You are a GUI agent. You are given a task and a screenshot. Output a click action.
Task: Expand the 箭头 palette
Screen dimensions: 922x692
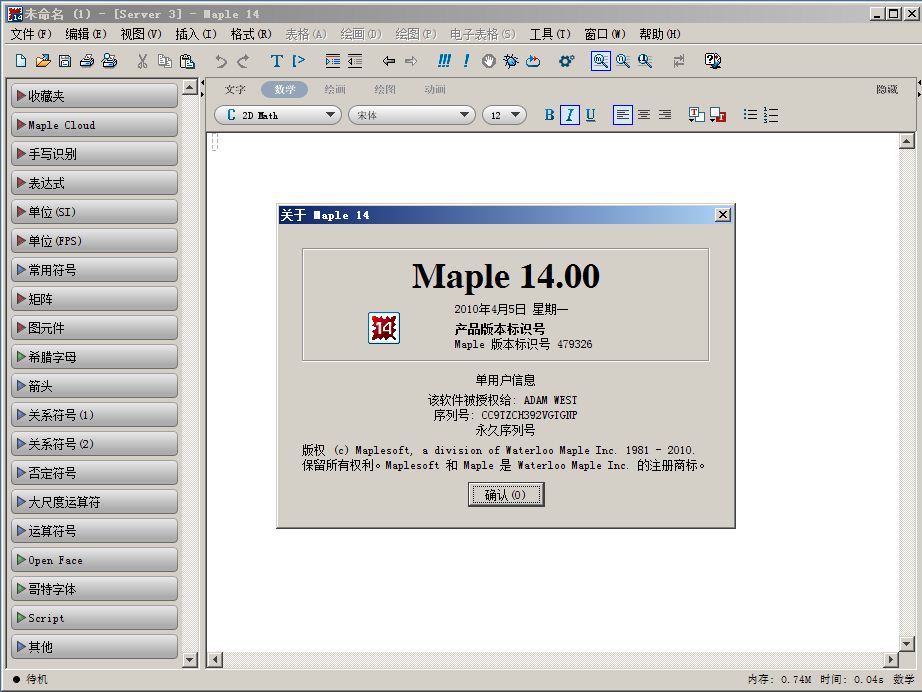(94, 386)
